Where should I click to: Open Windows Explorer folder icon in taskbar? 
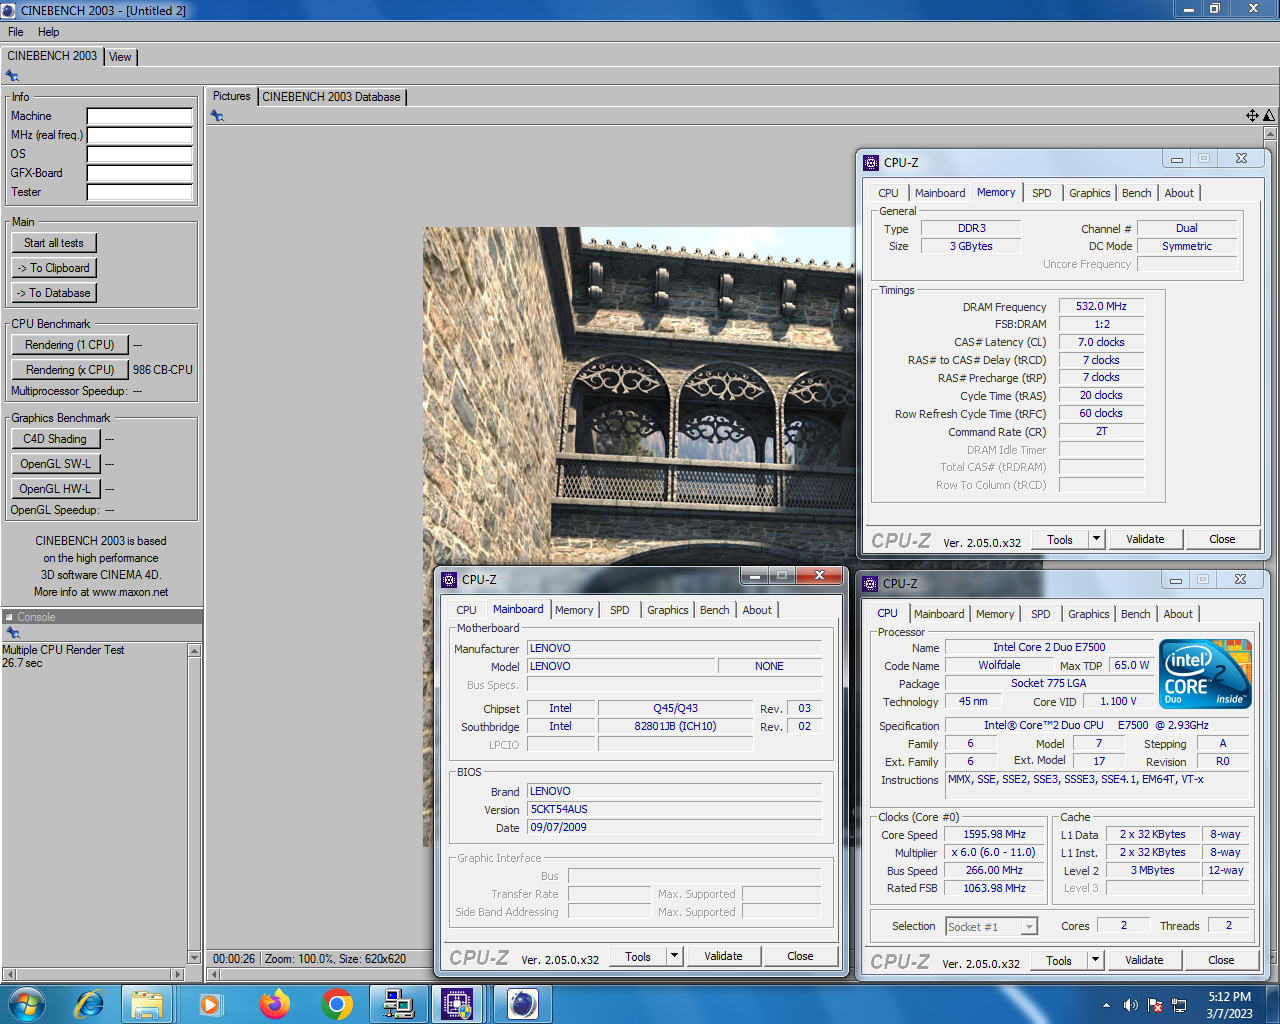pyautogui.click(x=147, y=1004)
